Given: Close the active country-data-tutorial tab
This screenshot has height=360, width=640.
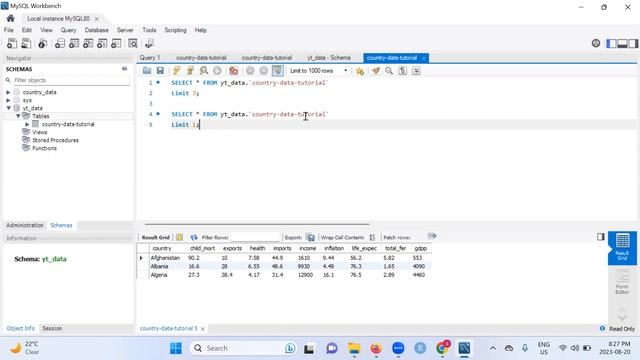Looking at the screenshot, I should pyautogui.click(x=424, y=58).
